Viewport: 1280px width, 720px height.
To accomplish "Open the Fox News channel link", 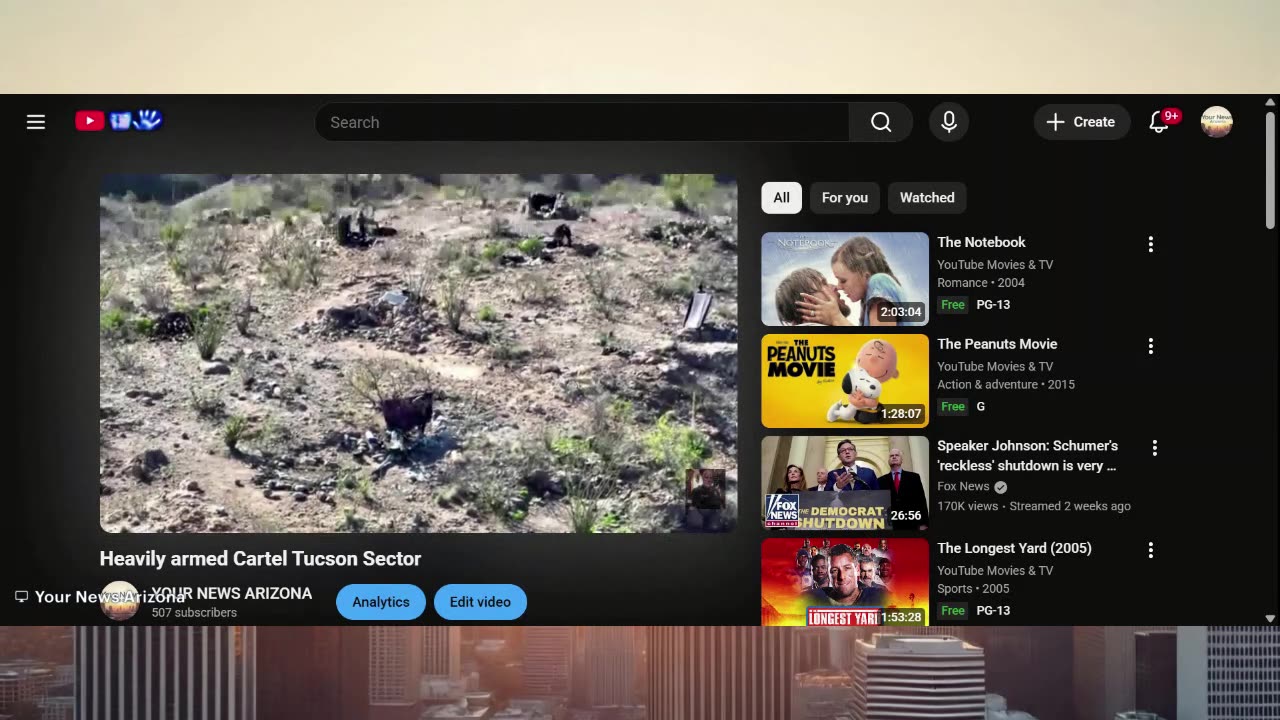I will click(963, 487).
